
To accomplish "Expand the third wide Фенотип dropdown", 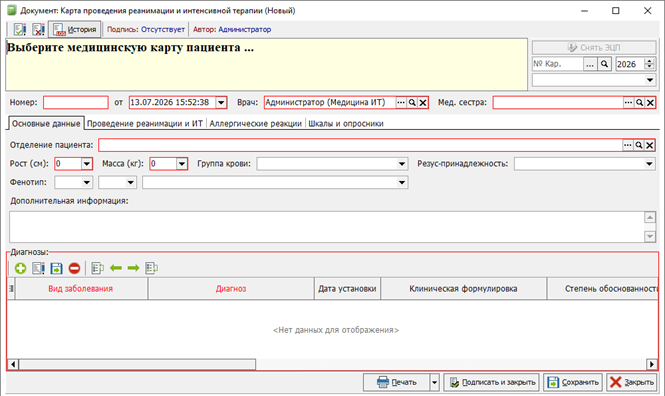I will (x=402, y=182).
